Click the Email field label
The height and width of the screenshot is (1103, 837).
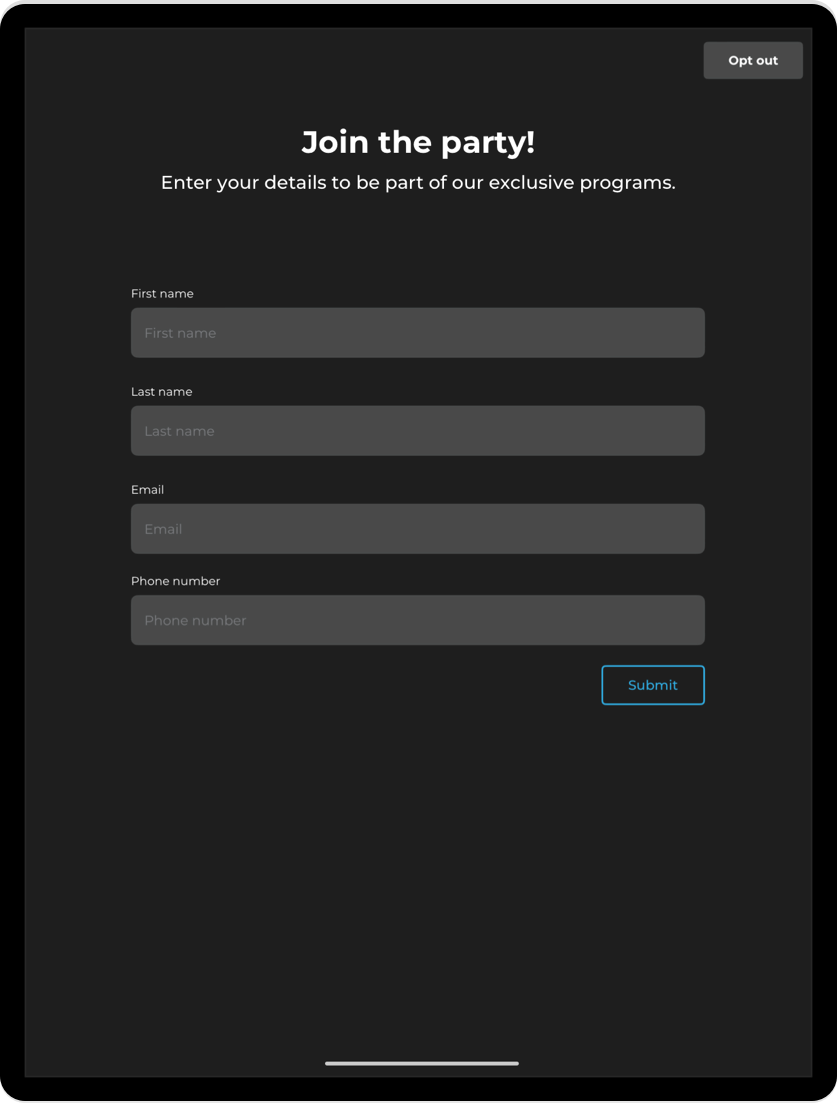click(147, 489)
